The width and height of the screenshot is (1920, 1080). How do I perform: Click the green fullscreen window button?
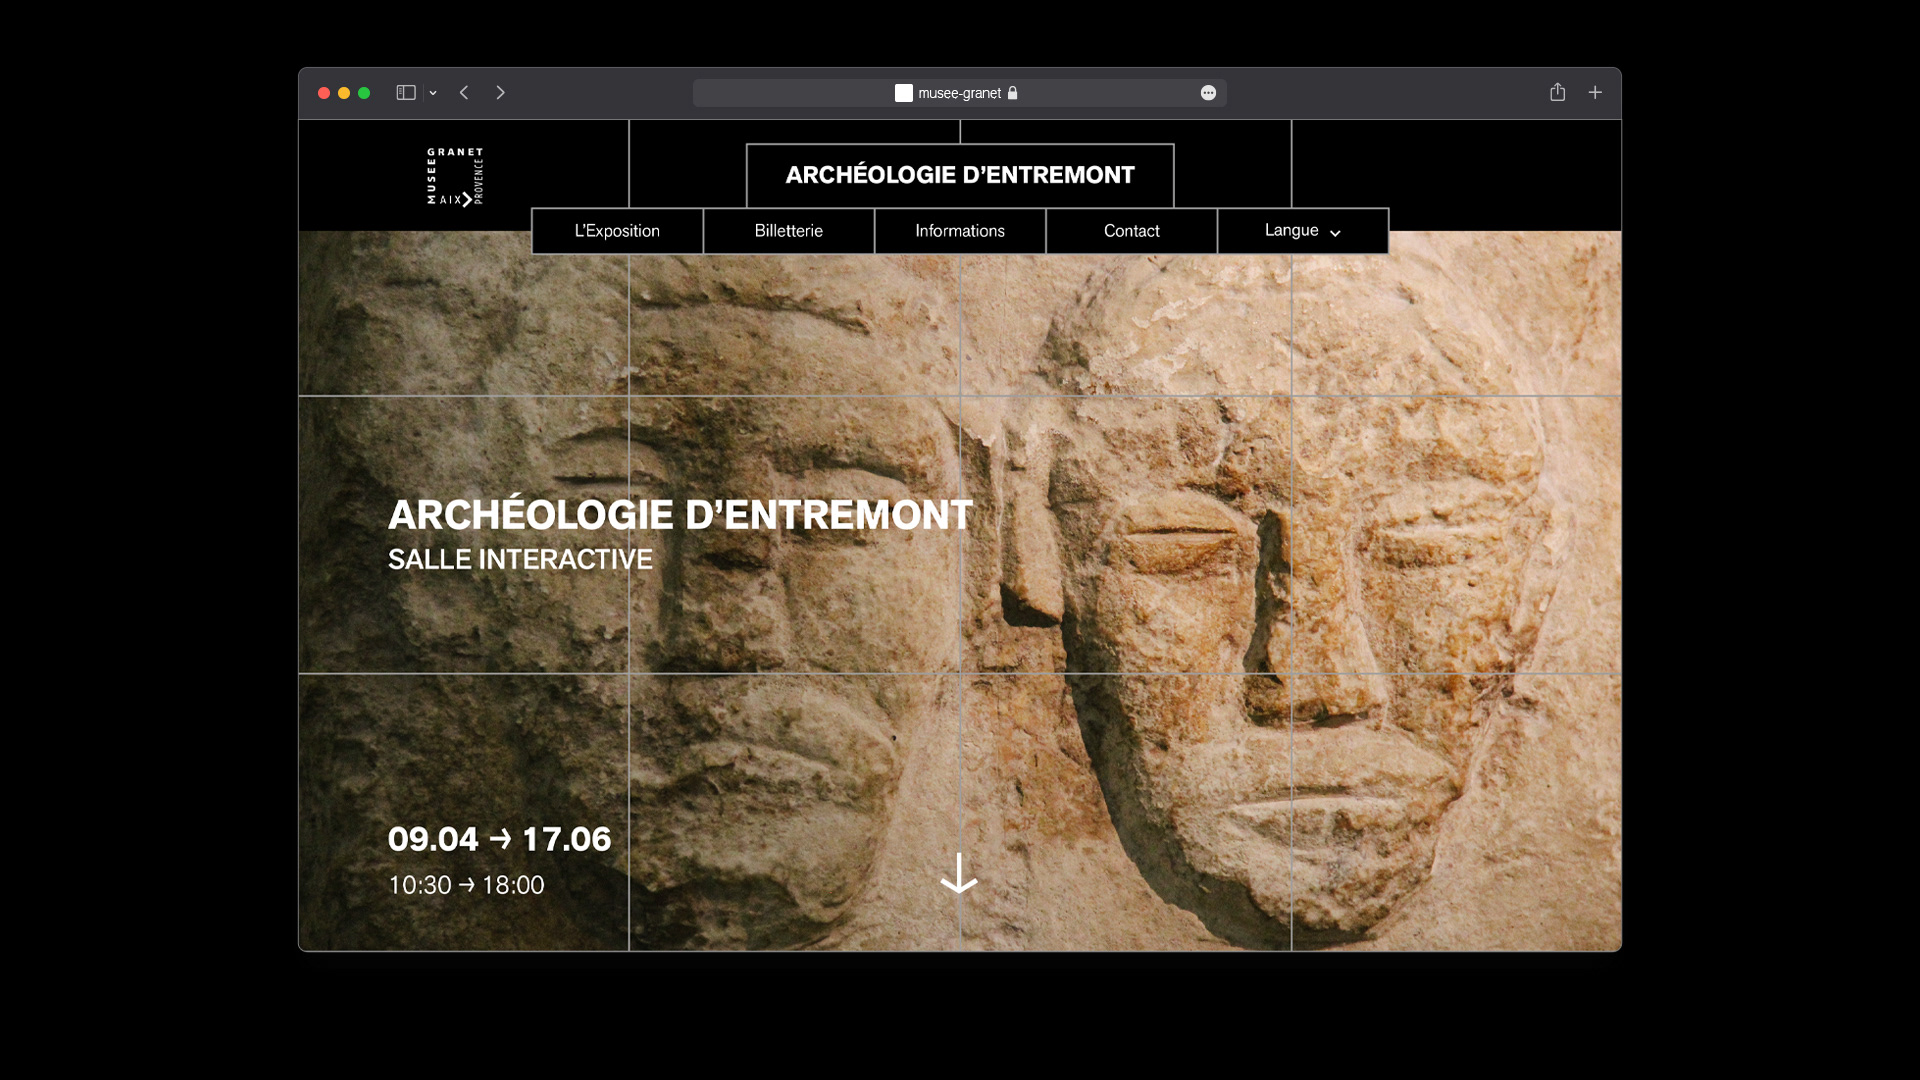[364, 93]
